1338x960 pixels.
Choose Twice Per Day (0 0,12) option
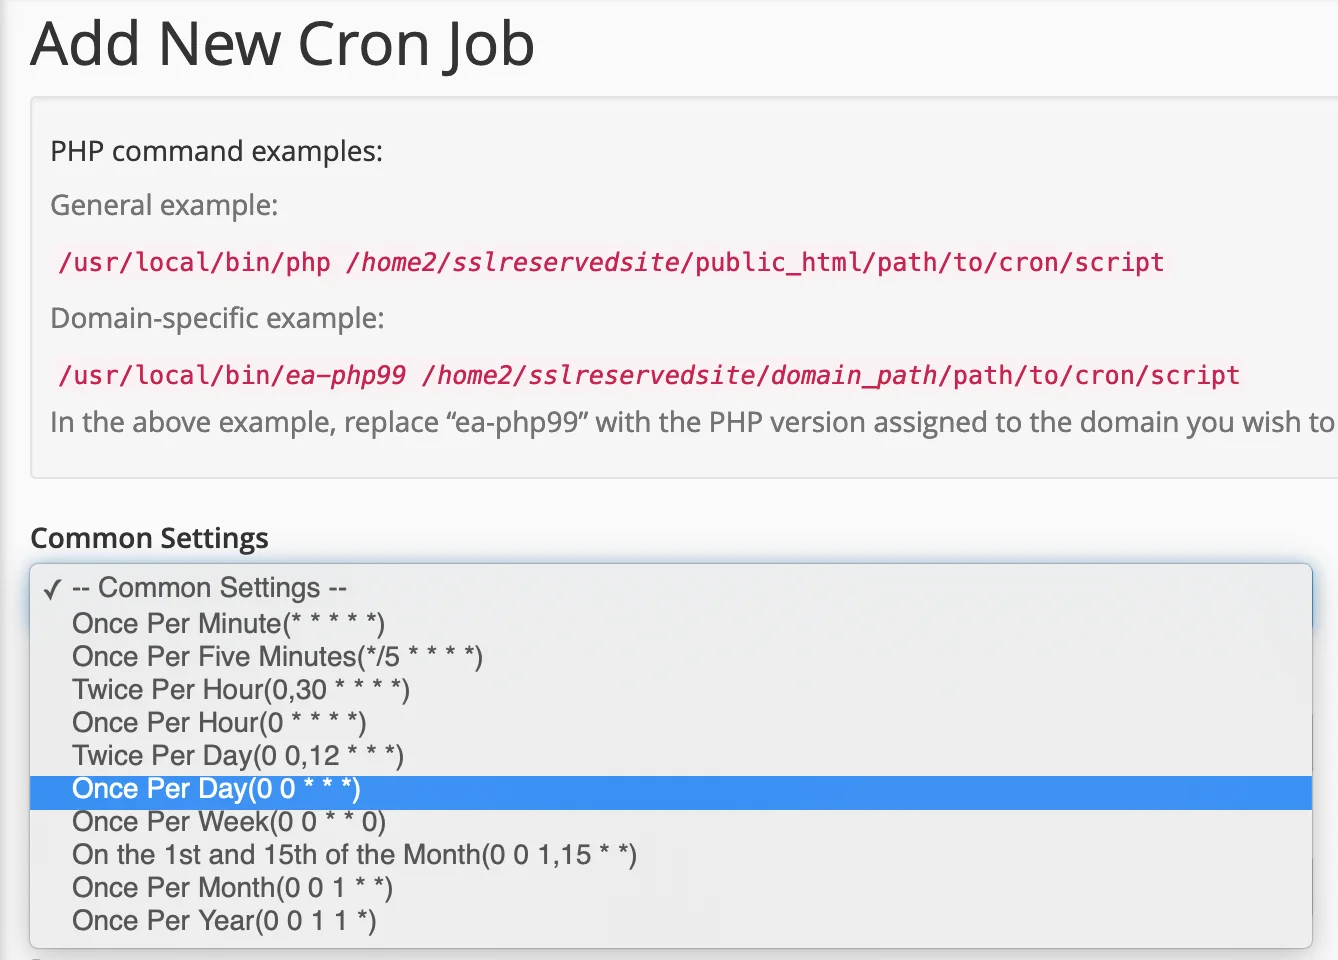pyautogui.click(x=238, y=756)
